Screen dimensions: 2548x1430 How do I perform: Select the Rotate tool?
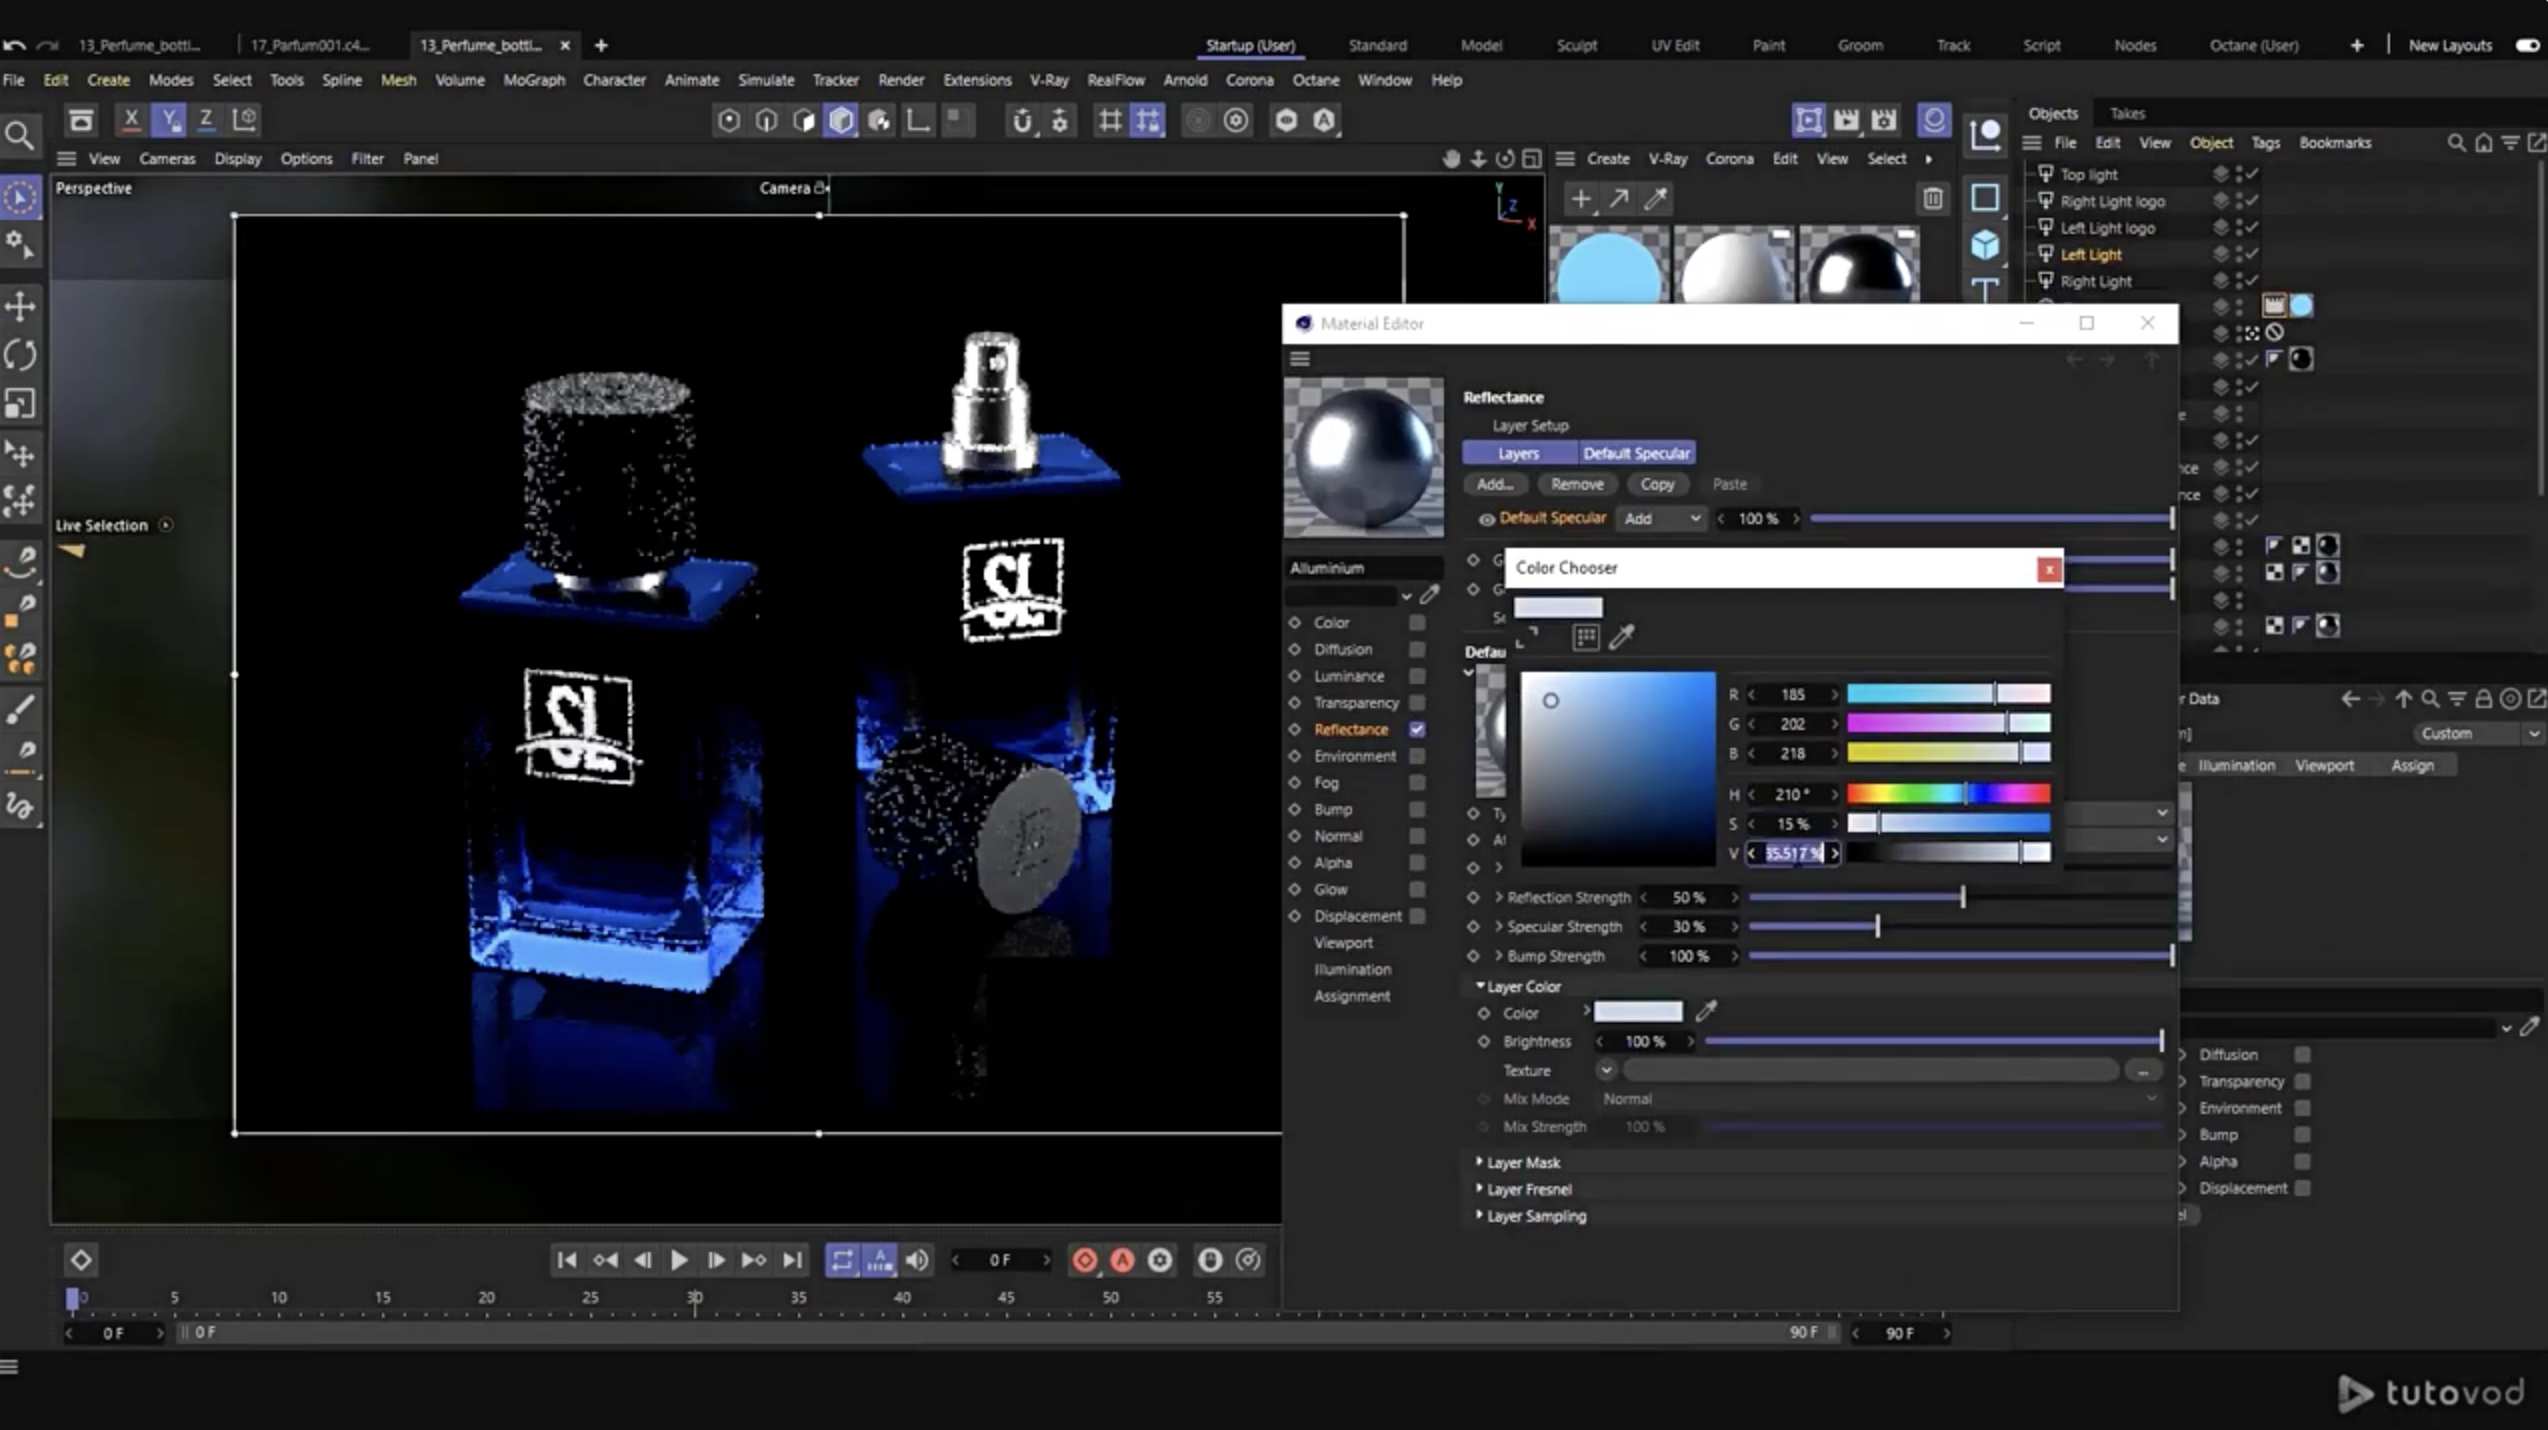click(21, 355)
